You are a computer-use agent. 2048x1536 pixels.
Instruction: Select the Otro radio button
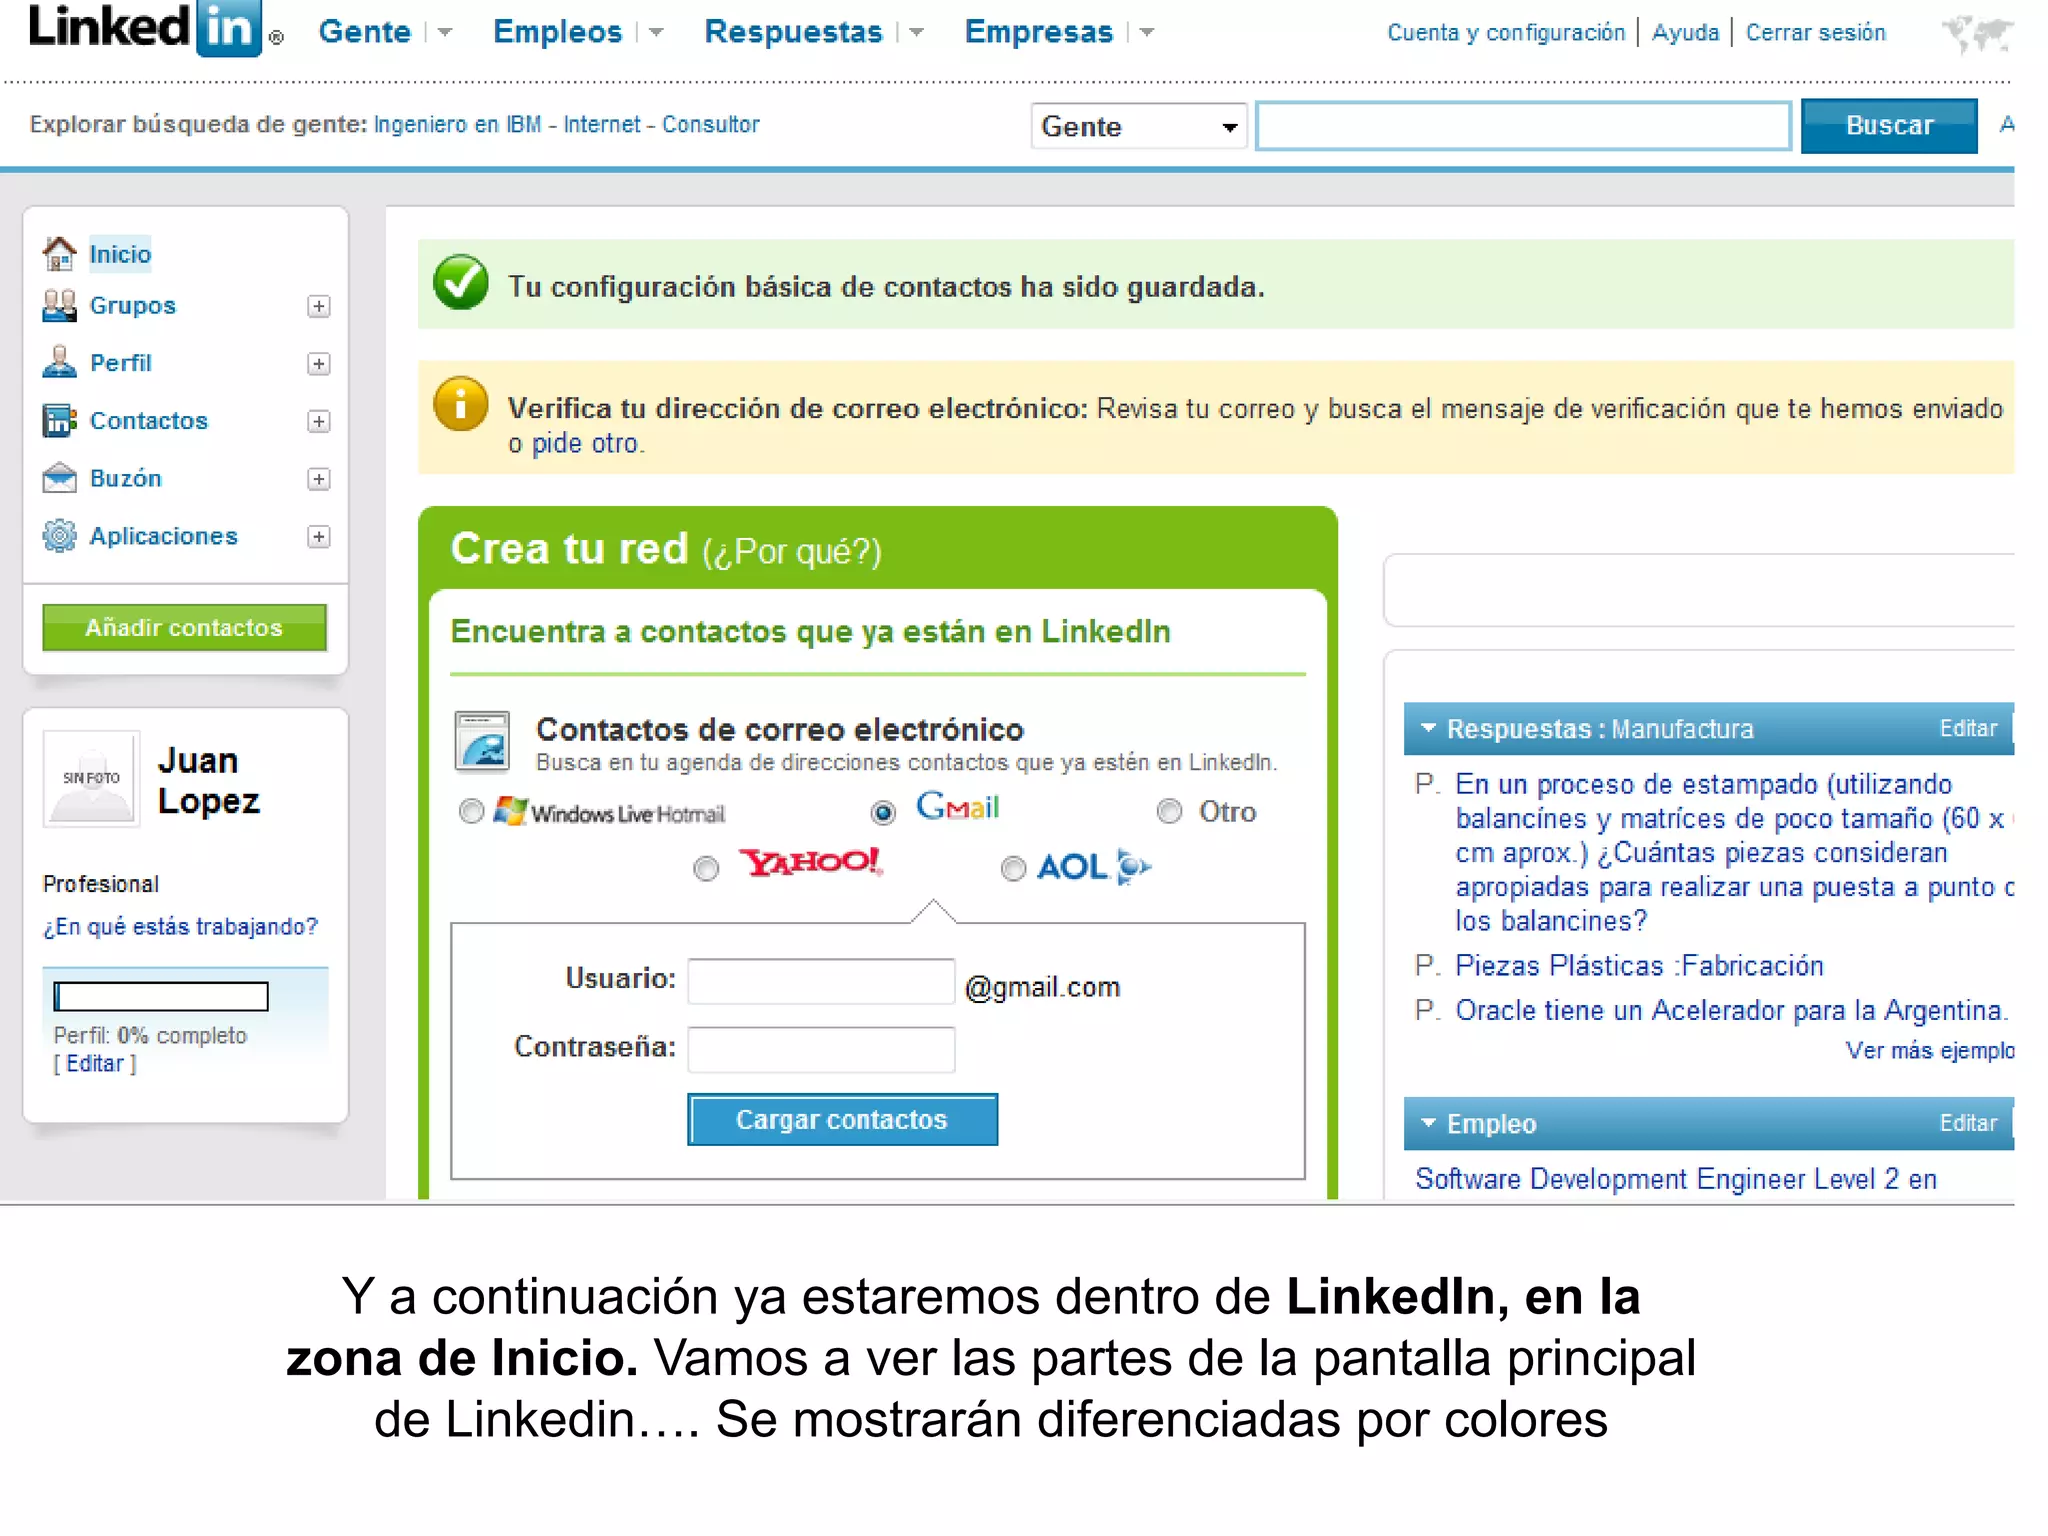pyautogui.click(x=1169, y=811)
